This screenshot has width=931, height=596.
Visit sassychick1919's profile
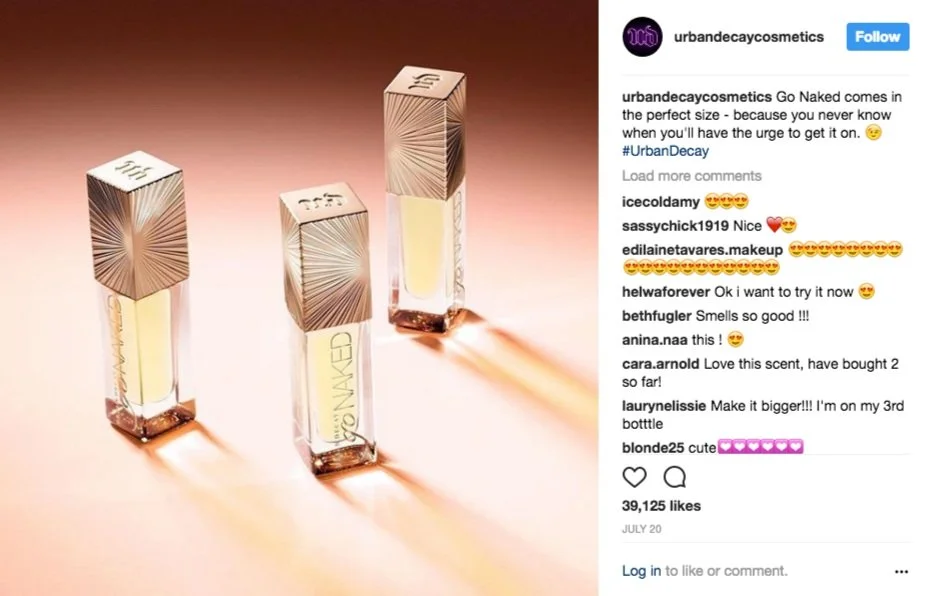pos(675,226)
